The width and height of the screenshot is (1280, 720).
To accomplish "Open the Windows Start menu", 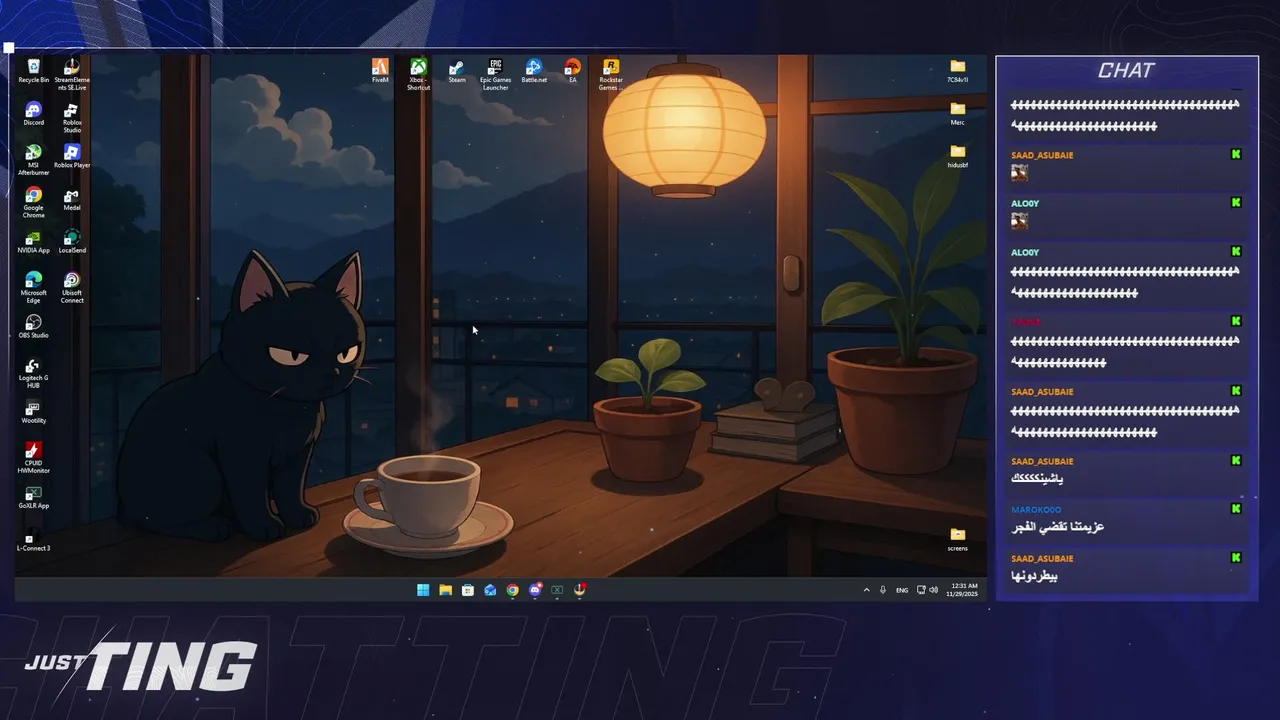I will [423, 590].
